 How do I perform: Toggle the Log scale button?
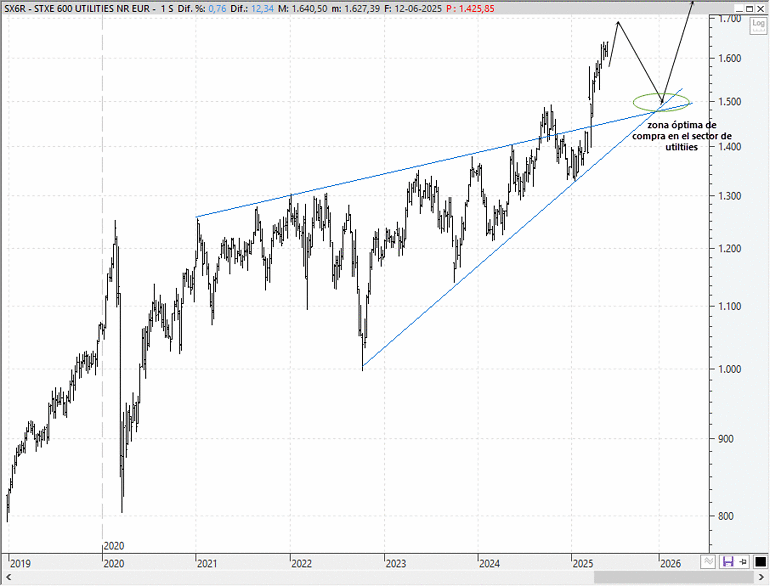coord(758,26)
